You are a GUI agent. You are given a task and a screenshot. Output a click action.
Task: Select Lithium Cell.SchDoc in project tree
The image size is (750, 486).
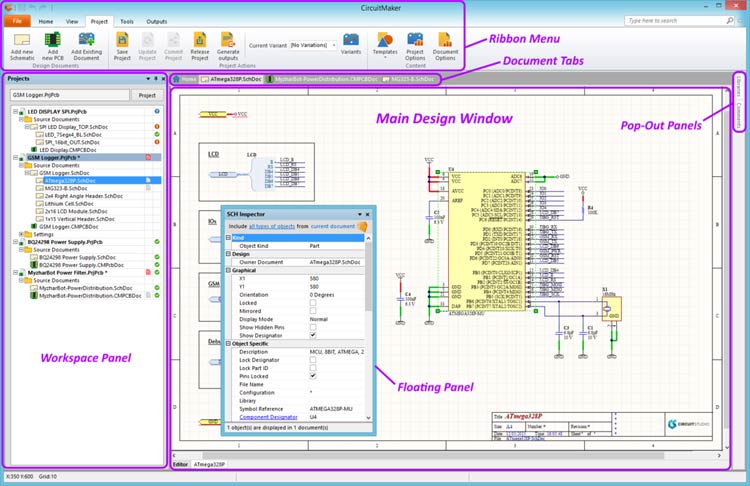(69, 204)
